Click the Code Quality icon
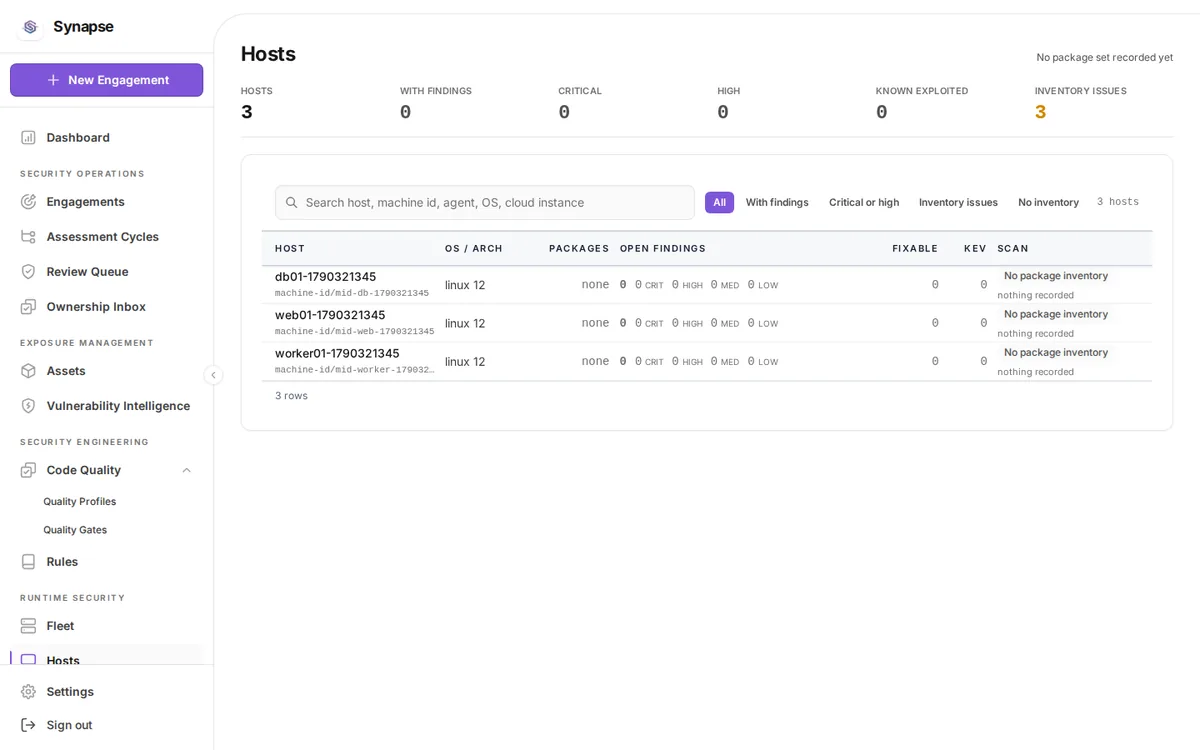 pos(28,470)
